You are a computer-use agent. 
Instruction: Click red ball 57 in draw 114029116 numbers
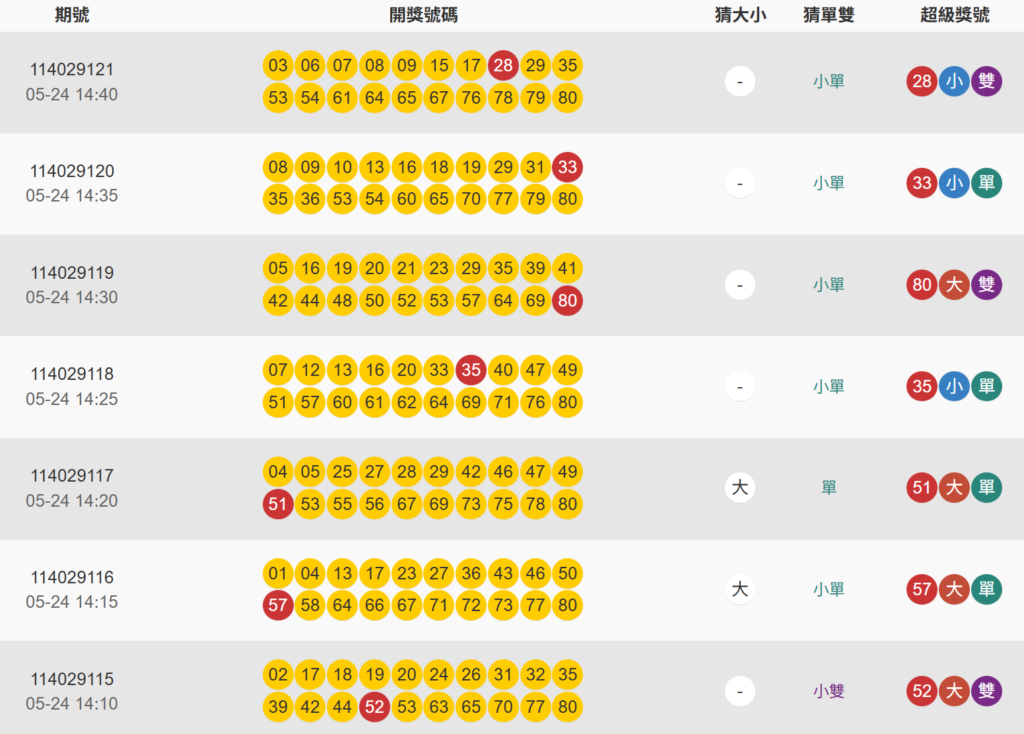[x=278, y=605]
